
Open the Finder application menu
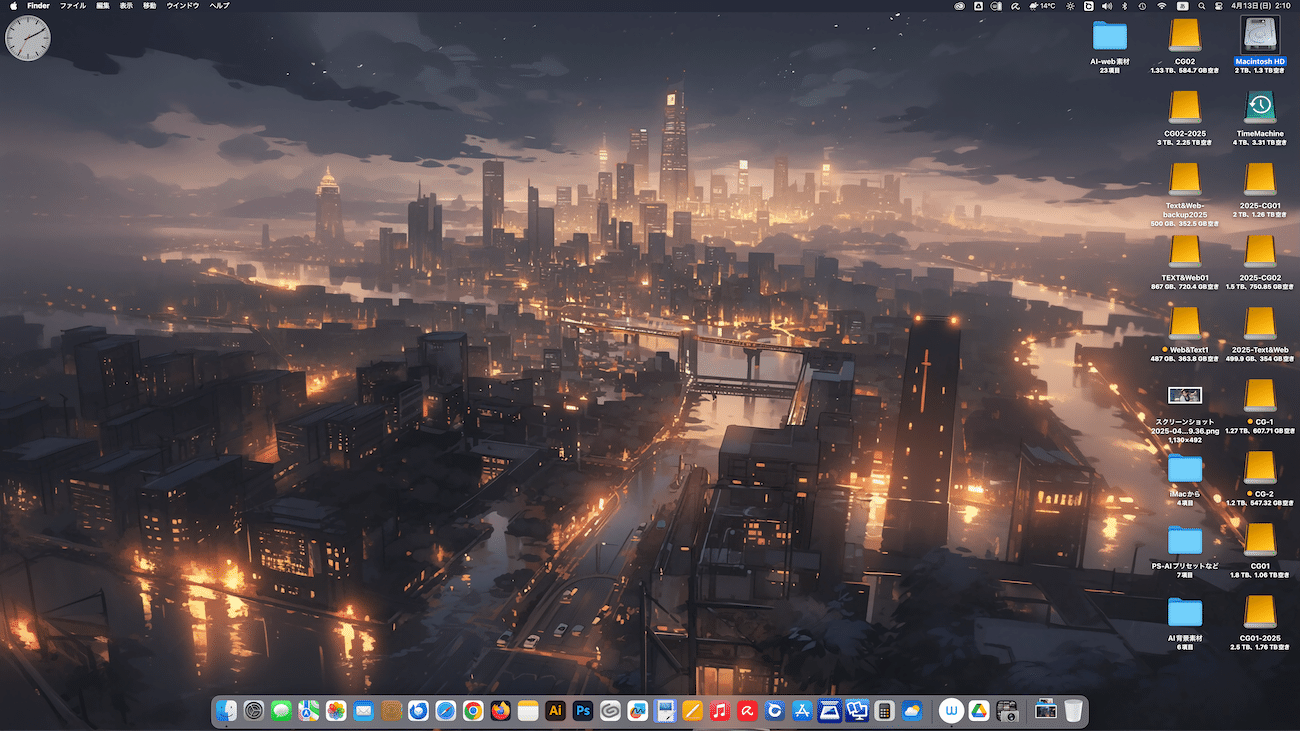[38, 6]
